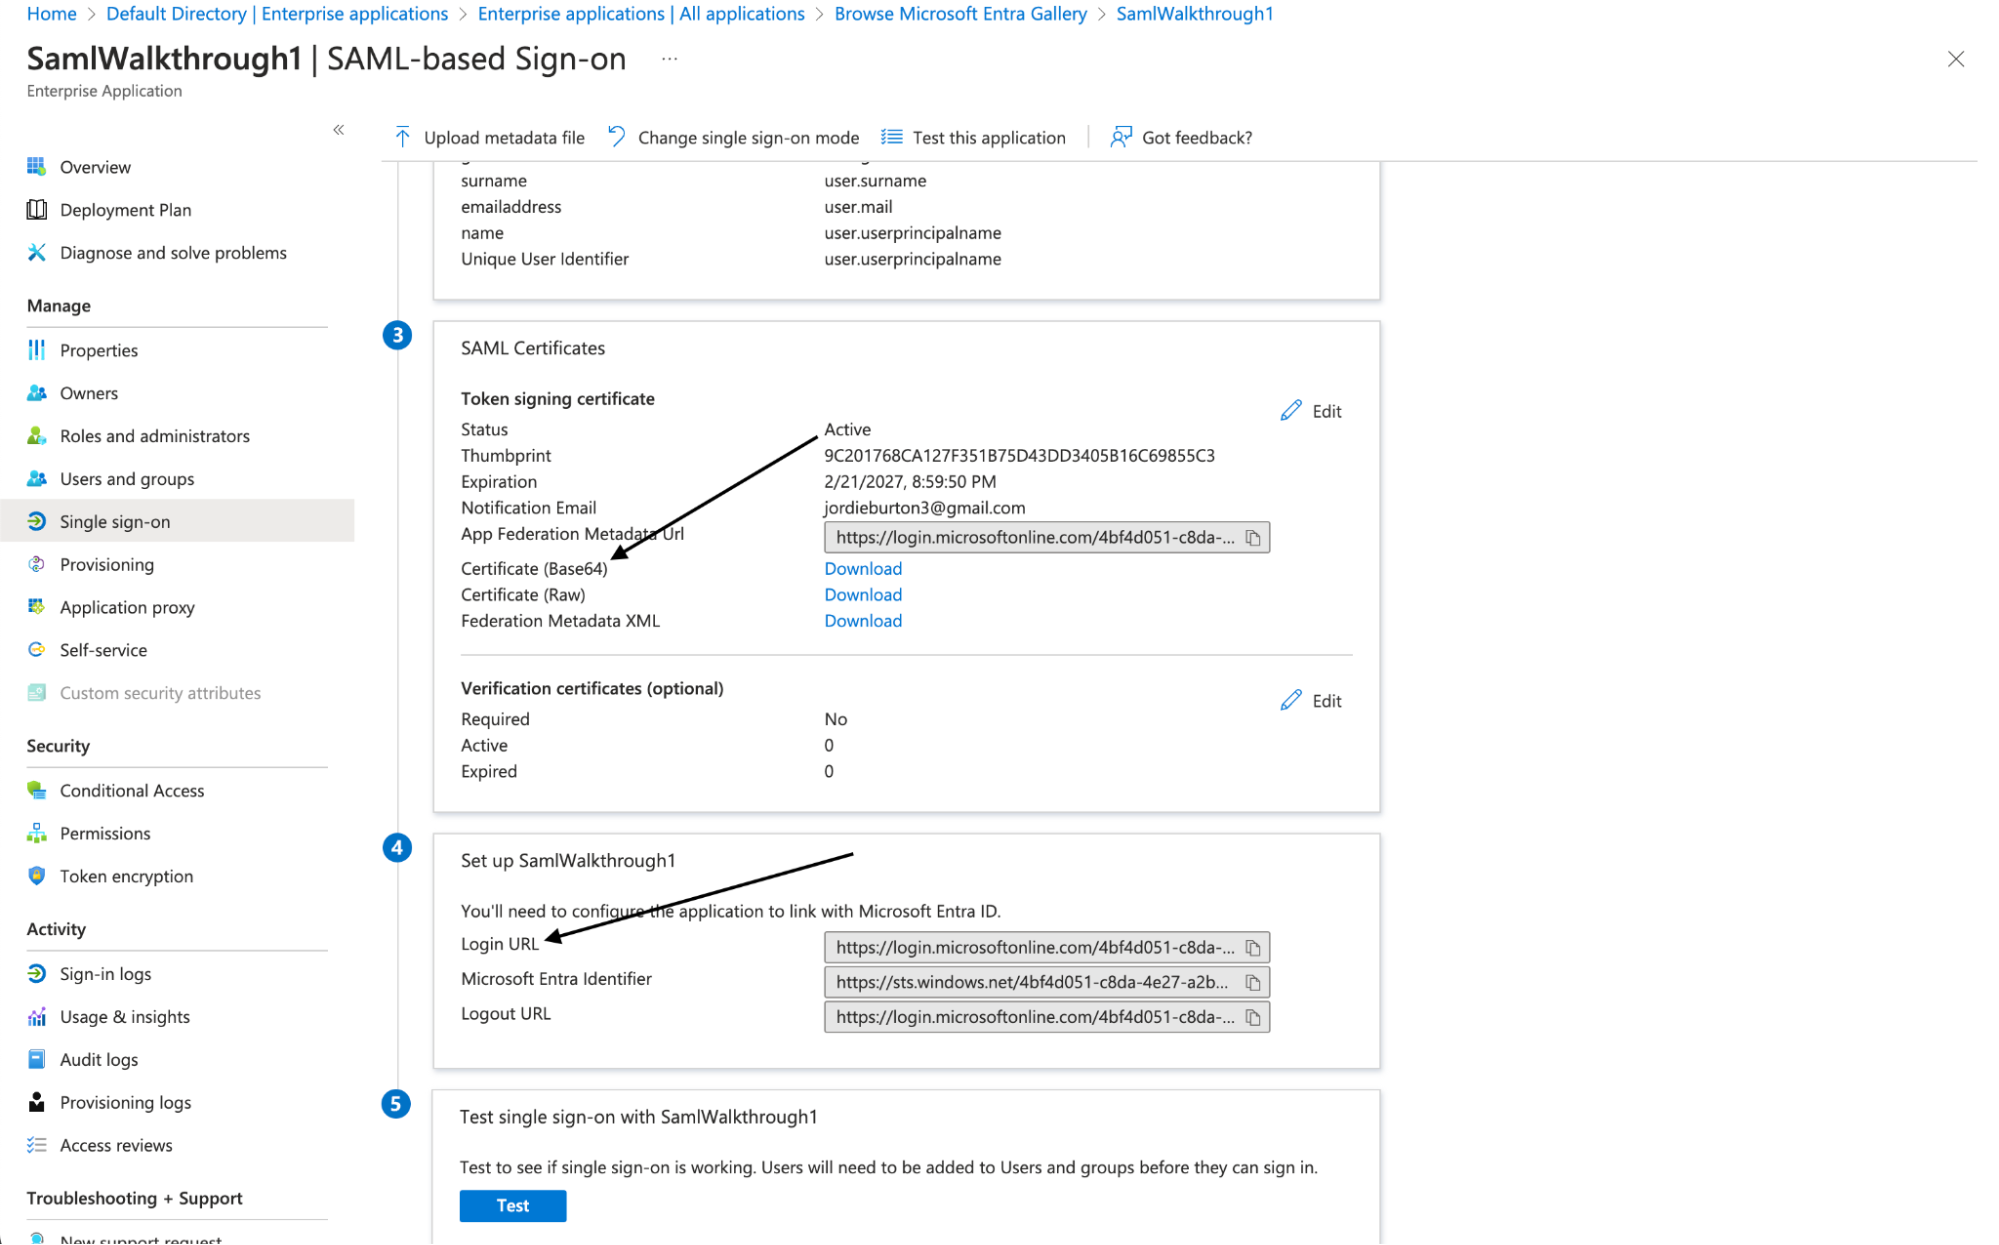The image size is (1999, 1245).
Task: Click Upload metadata file
Action: tap(489, 137)
